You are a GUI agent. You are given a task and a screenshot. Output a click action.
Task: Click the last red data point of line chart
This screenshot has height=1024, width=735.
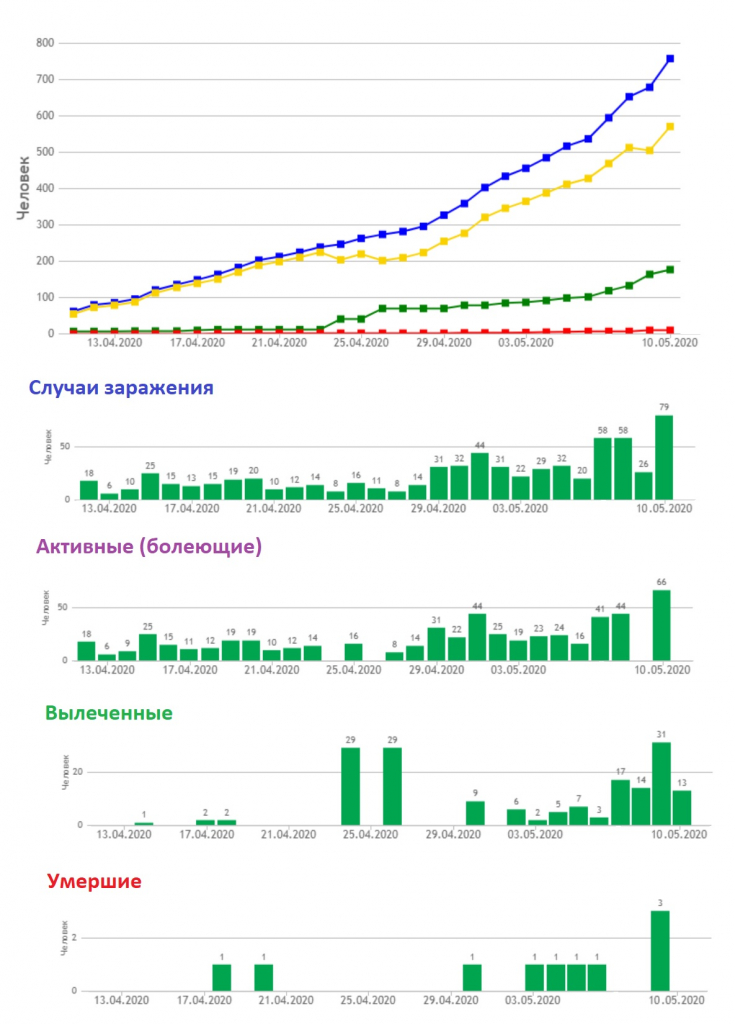670,330
